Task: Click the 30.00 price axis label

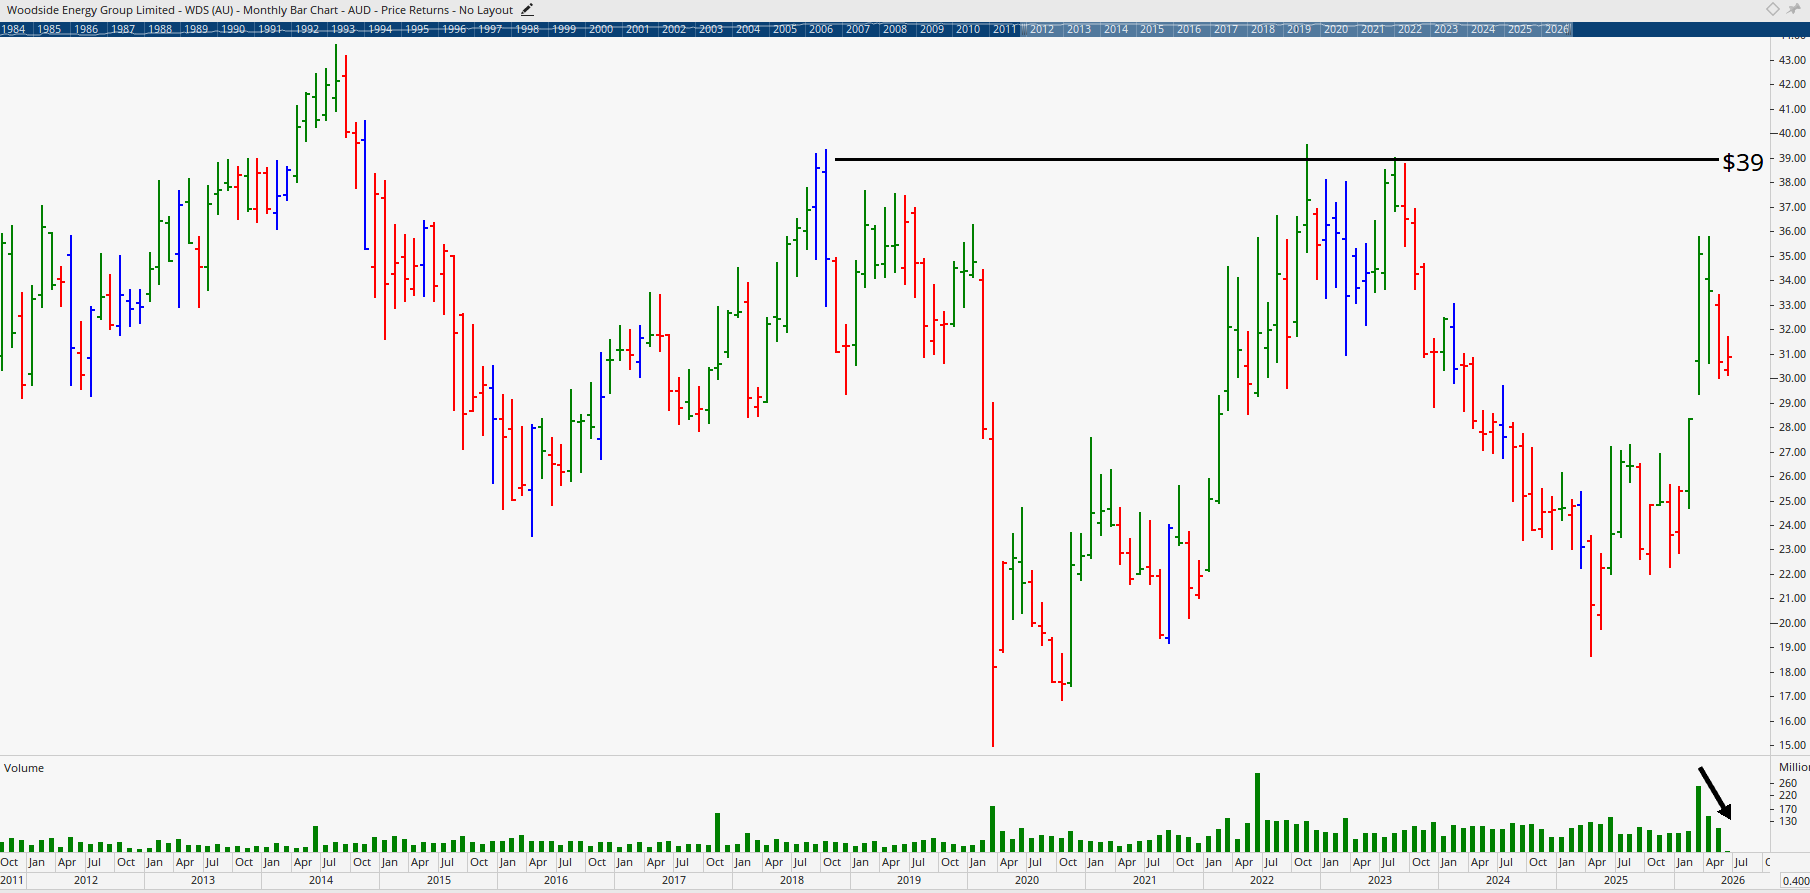Action: [1792, 378]
